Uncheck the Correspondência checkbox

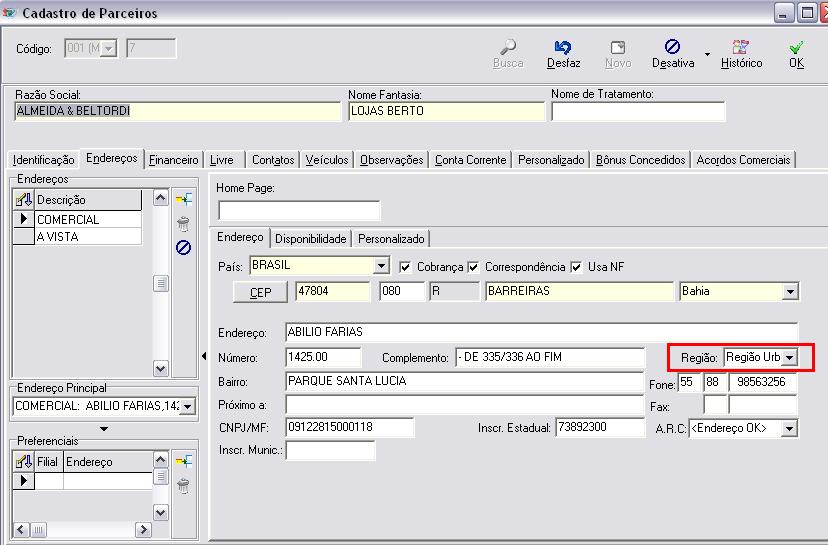474,267
